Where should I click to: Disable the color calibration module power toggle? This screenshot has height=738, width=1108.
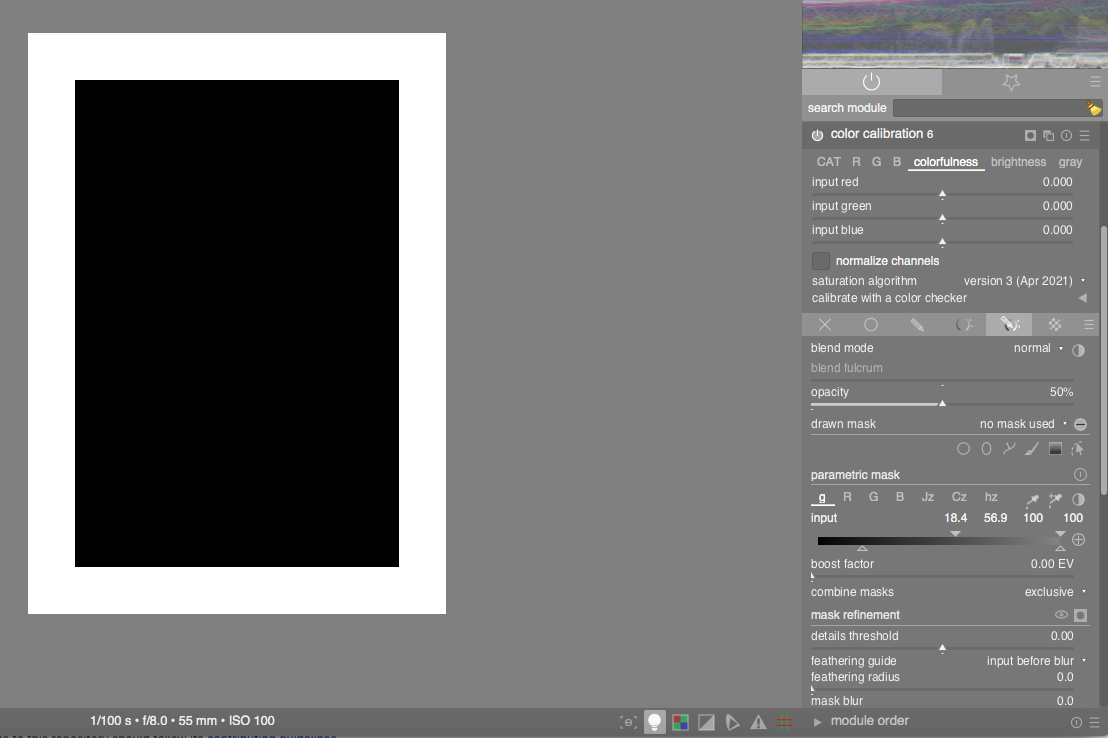tap(817, 135)
